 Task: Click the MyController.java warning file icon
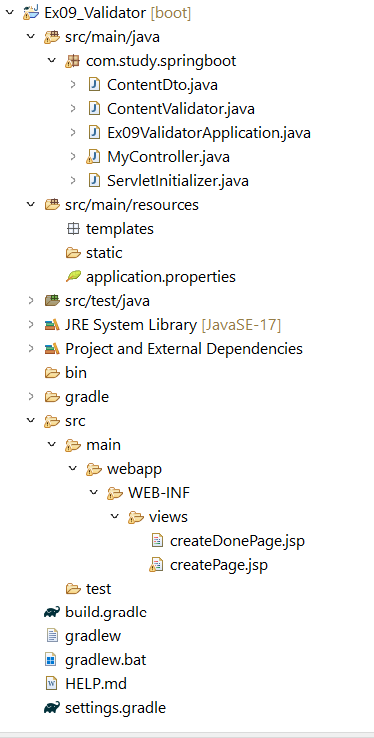93,157
